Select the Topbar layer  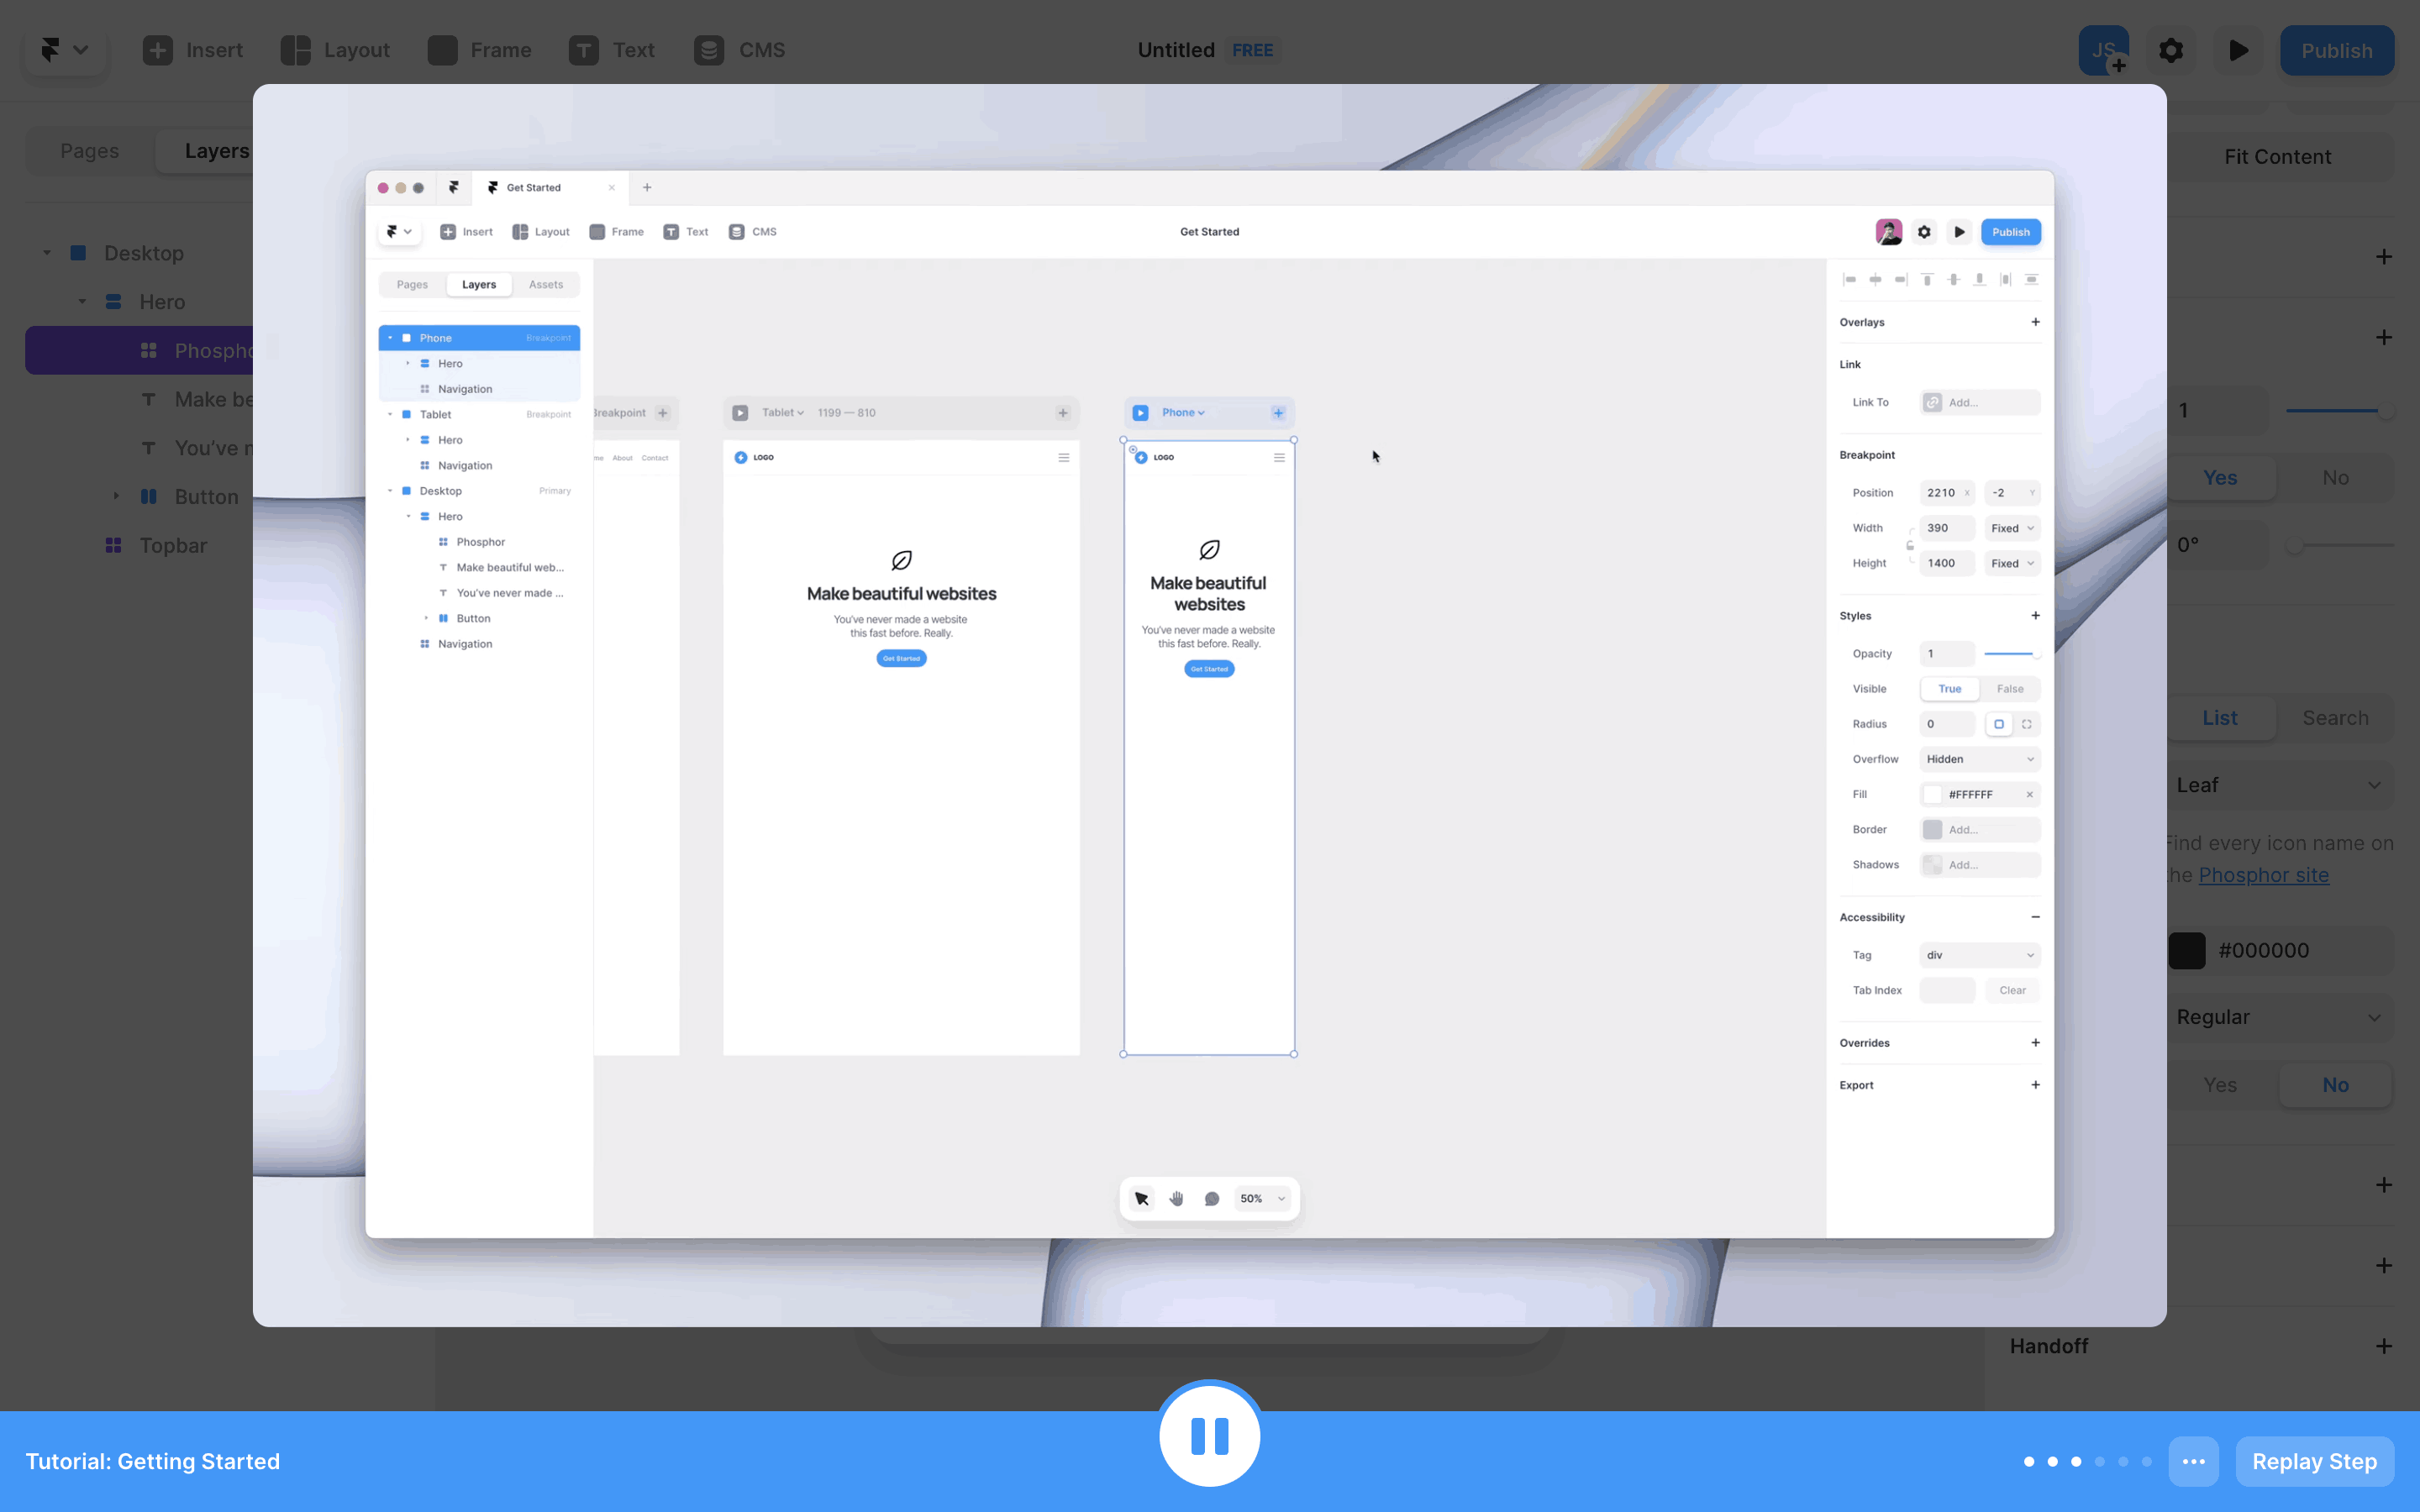(x=173, y=545)
